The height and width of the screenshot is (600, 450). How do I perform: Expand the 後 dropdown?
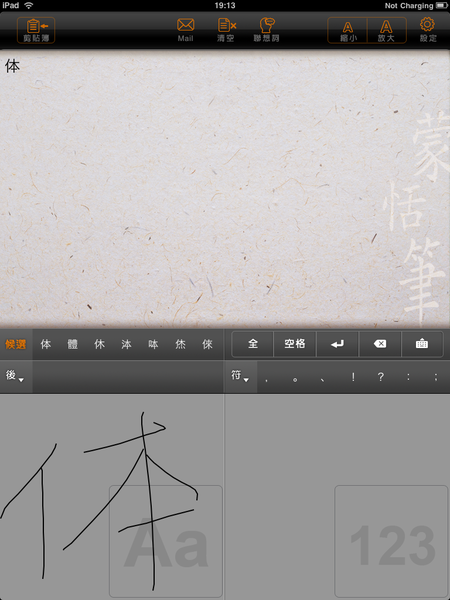coord(15,376)
